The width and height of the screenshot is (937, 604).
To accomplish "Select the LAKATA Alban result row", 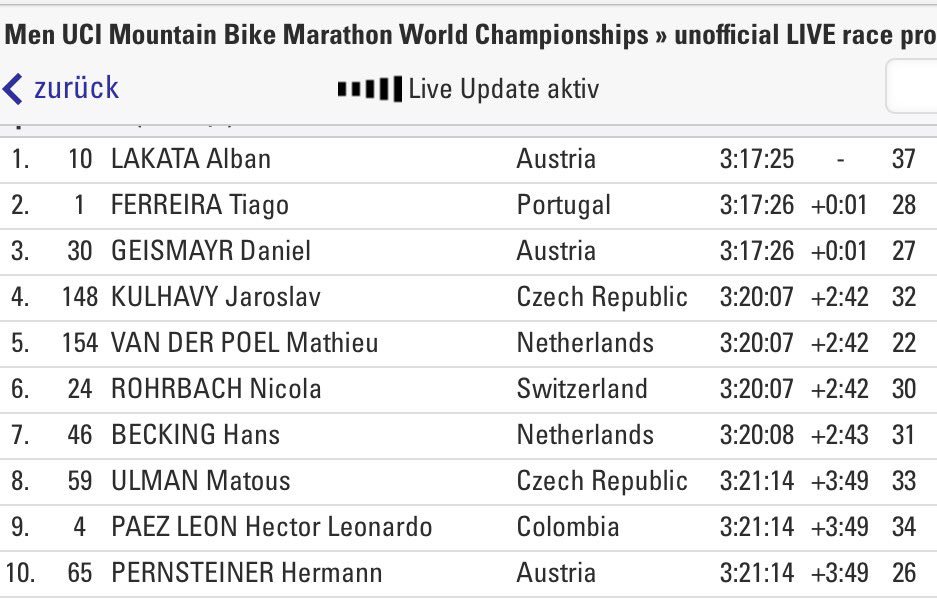I will click(x=468, y=160).
